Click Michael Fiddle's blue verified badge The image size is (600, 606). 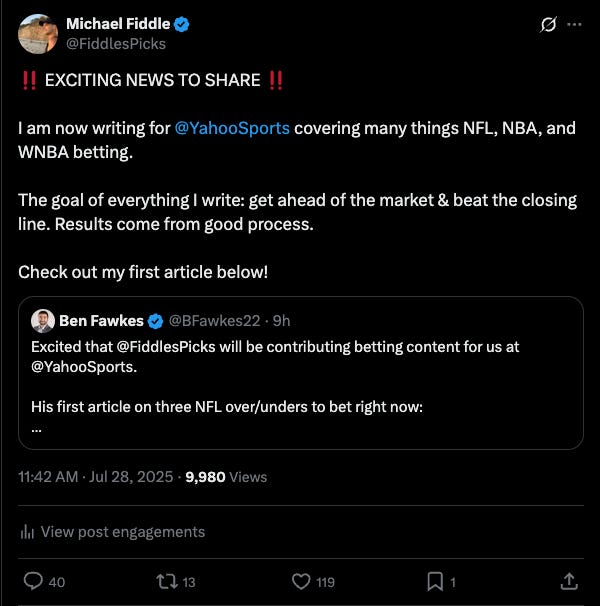tap(183, 23)
